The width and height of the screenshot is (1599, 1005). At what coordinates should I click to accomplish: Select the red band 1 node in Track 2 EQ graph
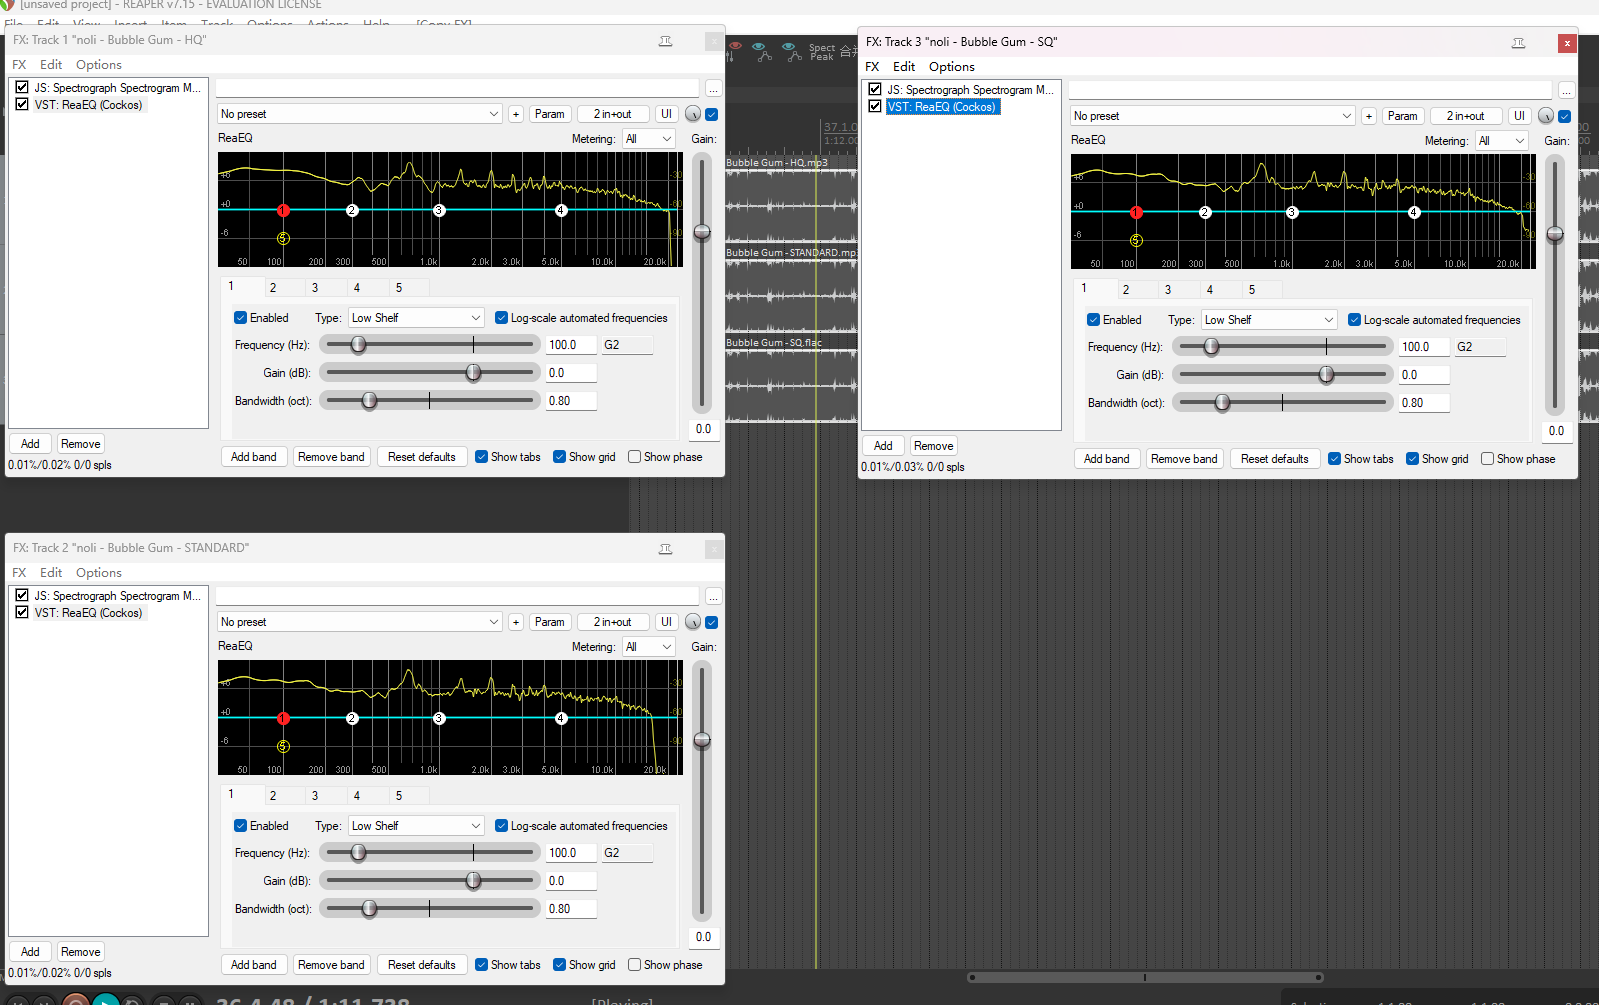click(x=283, y=718)
